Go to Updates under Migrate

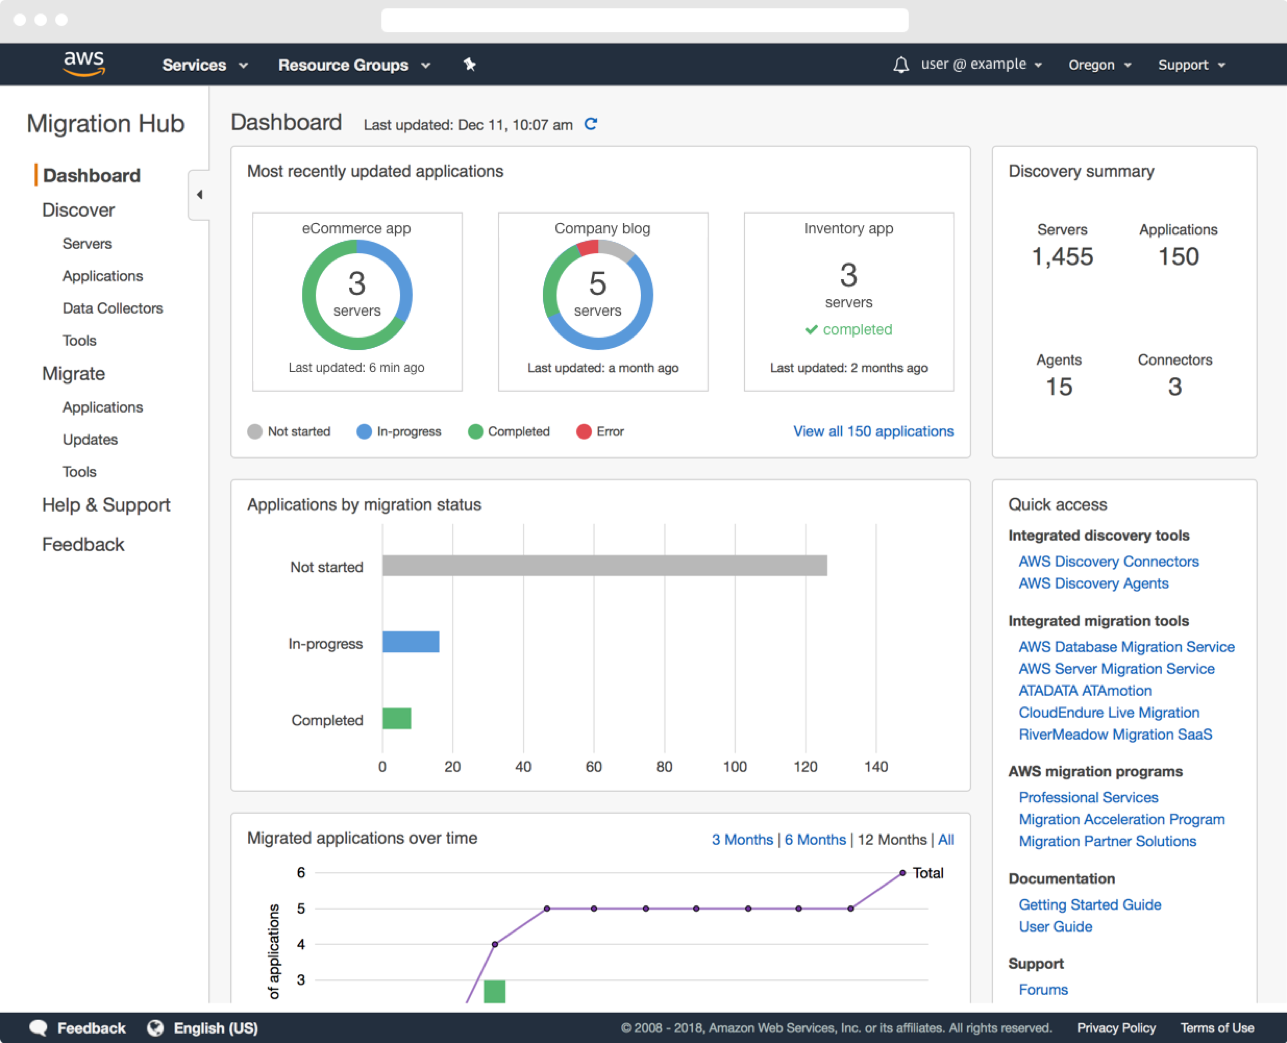[90, 439]
